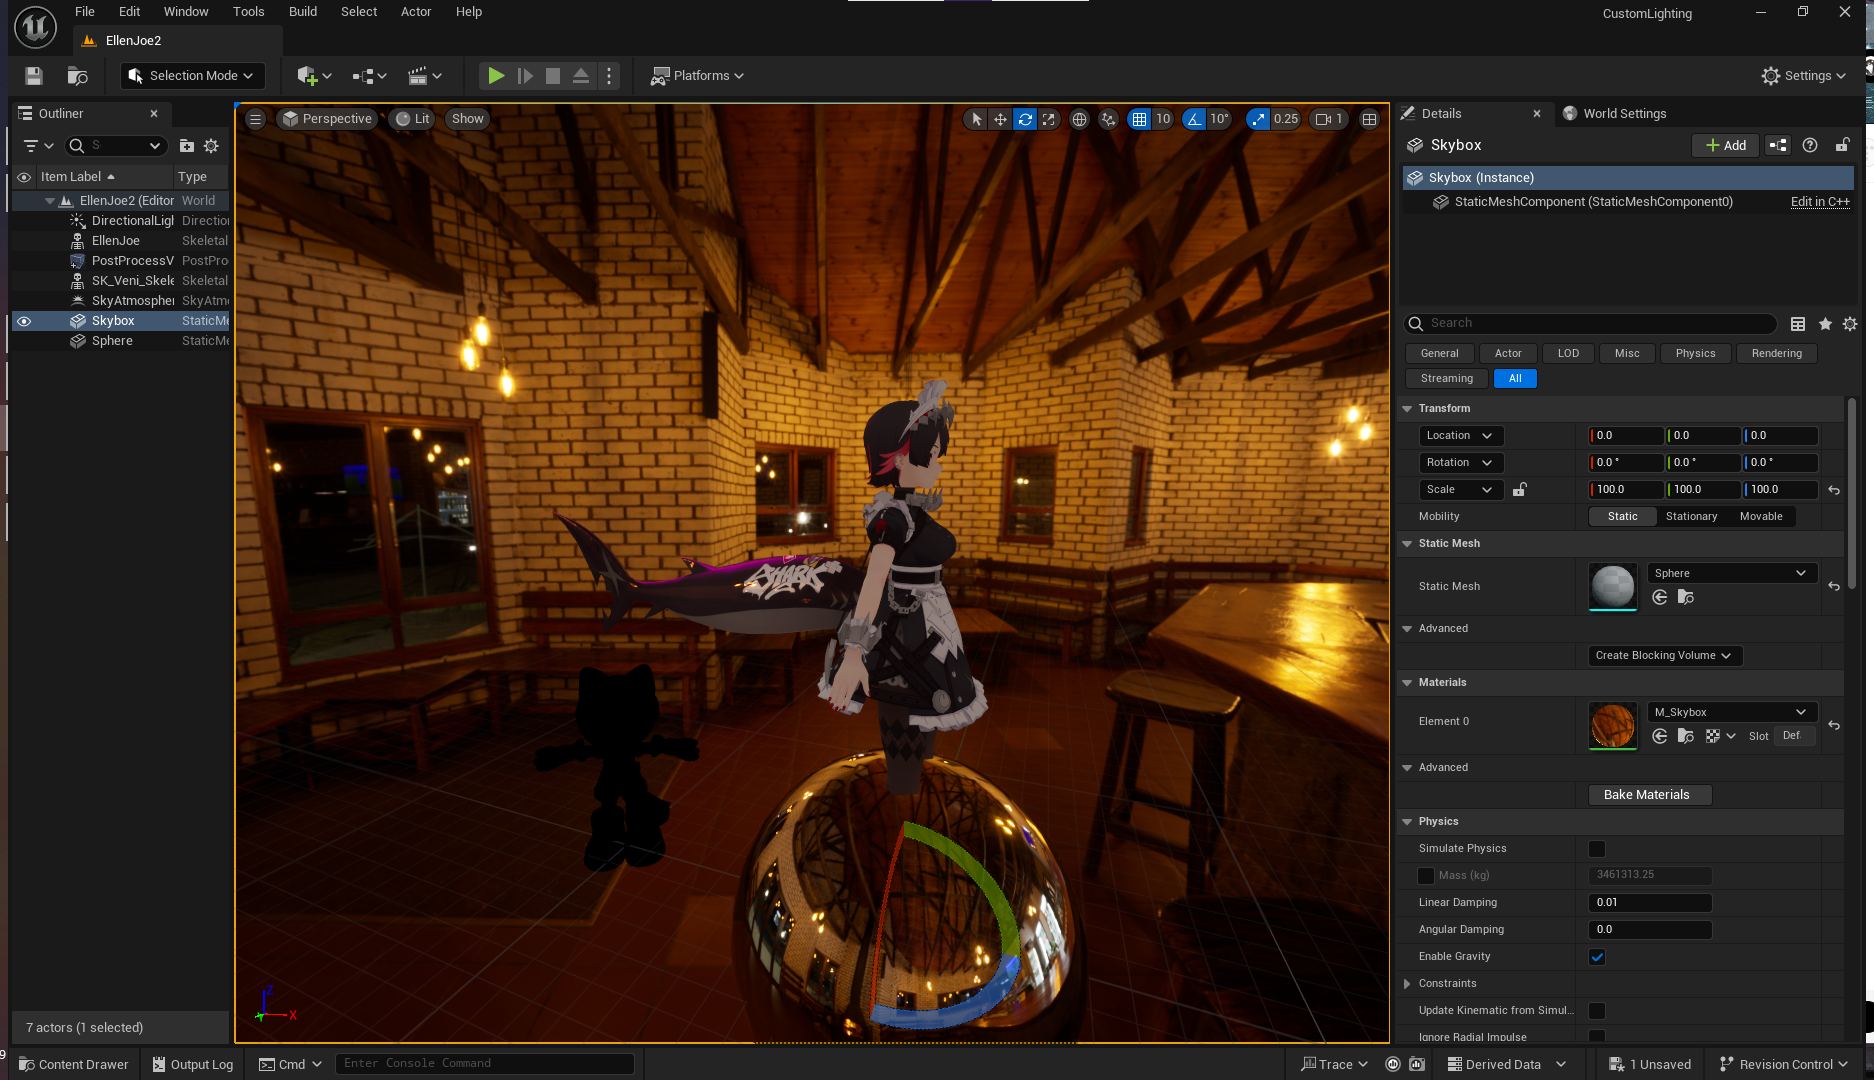Open camera speed control
The width and height of the screenshot is (1874, 1080).
coord(1329,119)
